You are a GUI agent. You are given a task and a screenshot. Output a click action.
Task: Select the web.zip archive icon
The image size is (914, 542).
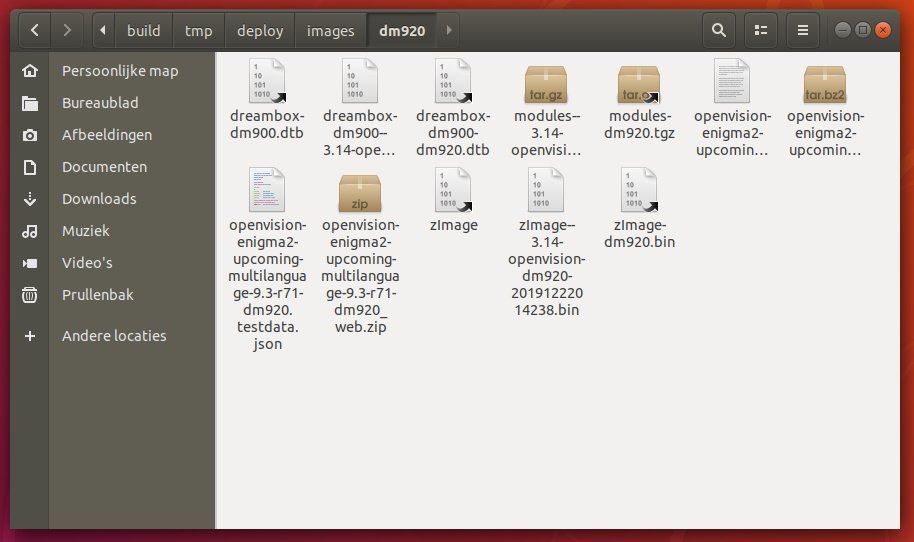[x=360, y=192]
